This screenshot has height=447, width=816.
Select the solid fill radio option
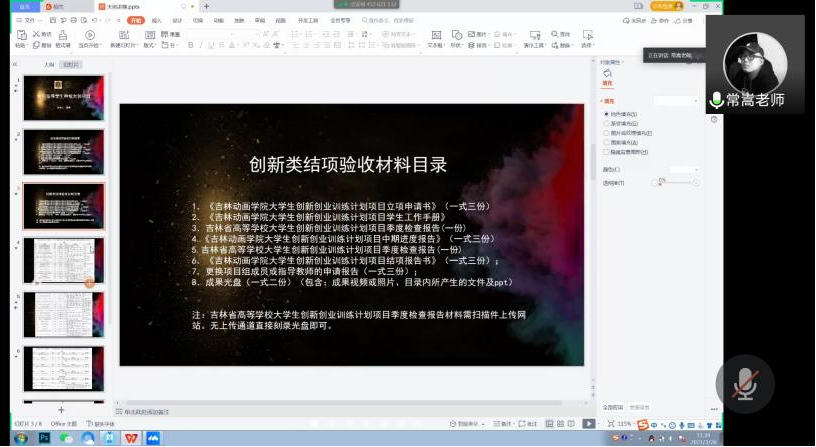pos(606,114)
